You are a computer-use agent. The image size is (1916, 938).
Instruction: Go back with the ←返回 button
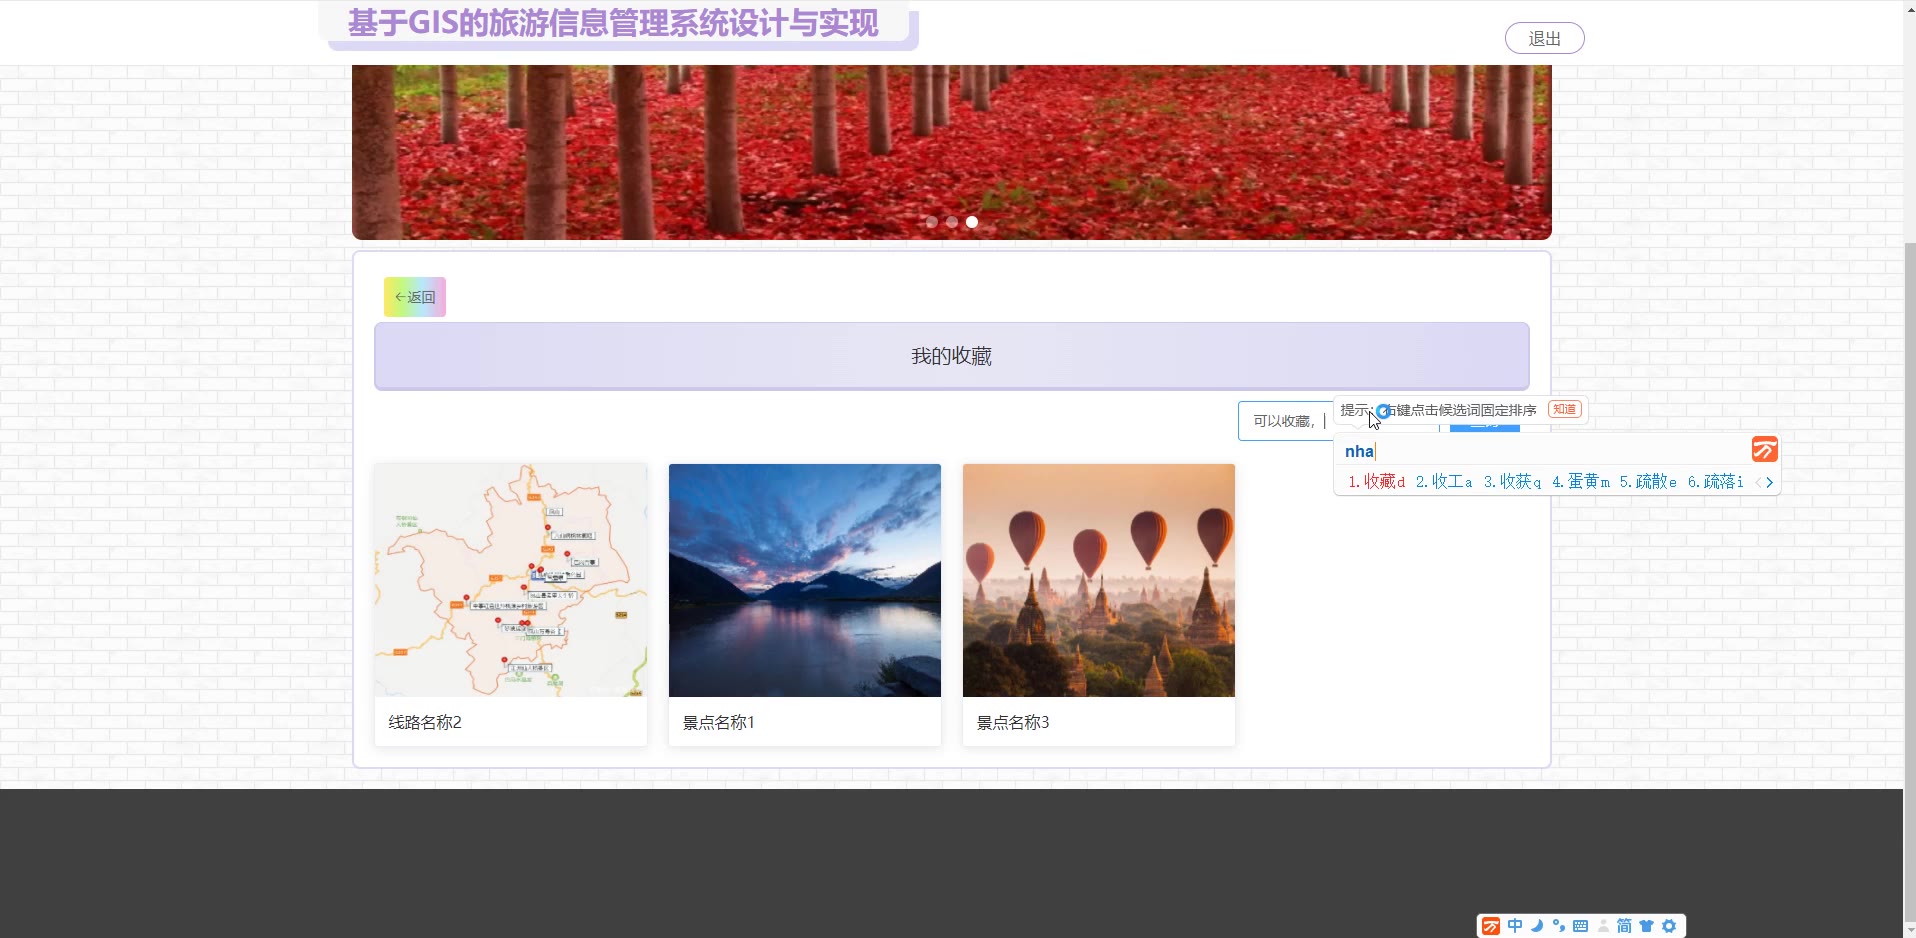[x=415, y=297]
